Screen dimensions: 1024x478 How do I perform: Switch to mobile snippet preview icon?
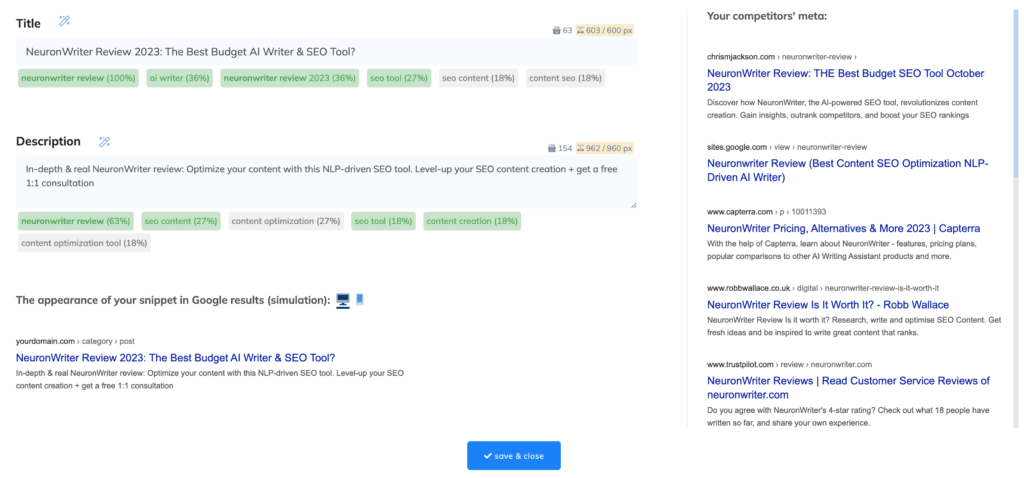[x=360, y=300]
